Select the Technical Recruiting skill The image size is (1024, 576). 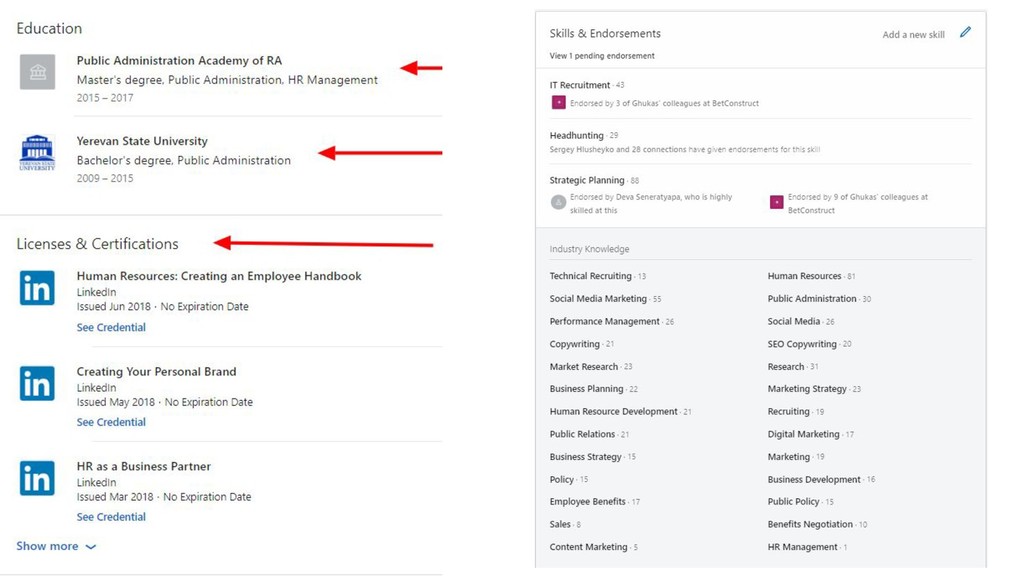click(x=590, y=276)
